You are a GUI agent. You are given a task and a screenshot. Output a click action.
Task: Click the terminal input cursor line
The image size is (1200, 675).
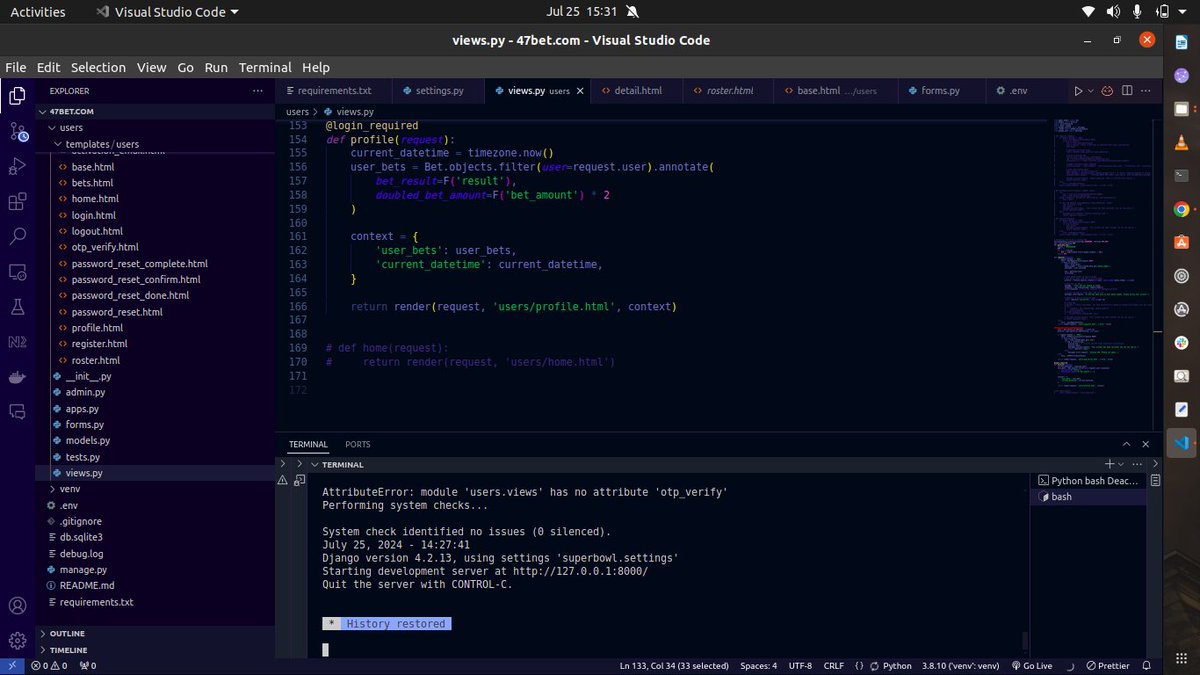325,649
